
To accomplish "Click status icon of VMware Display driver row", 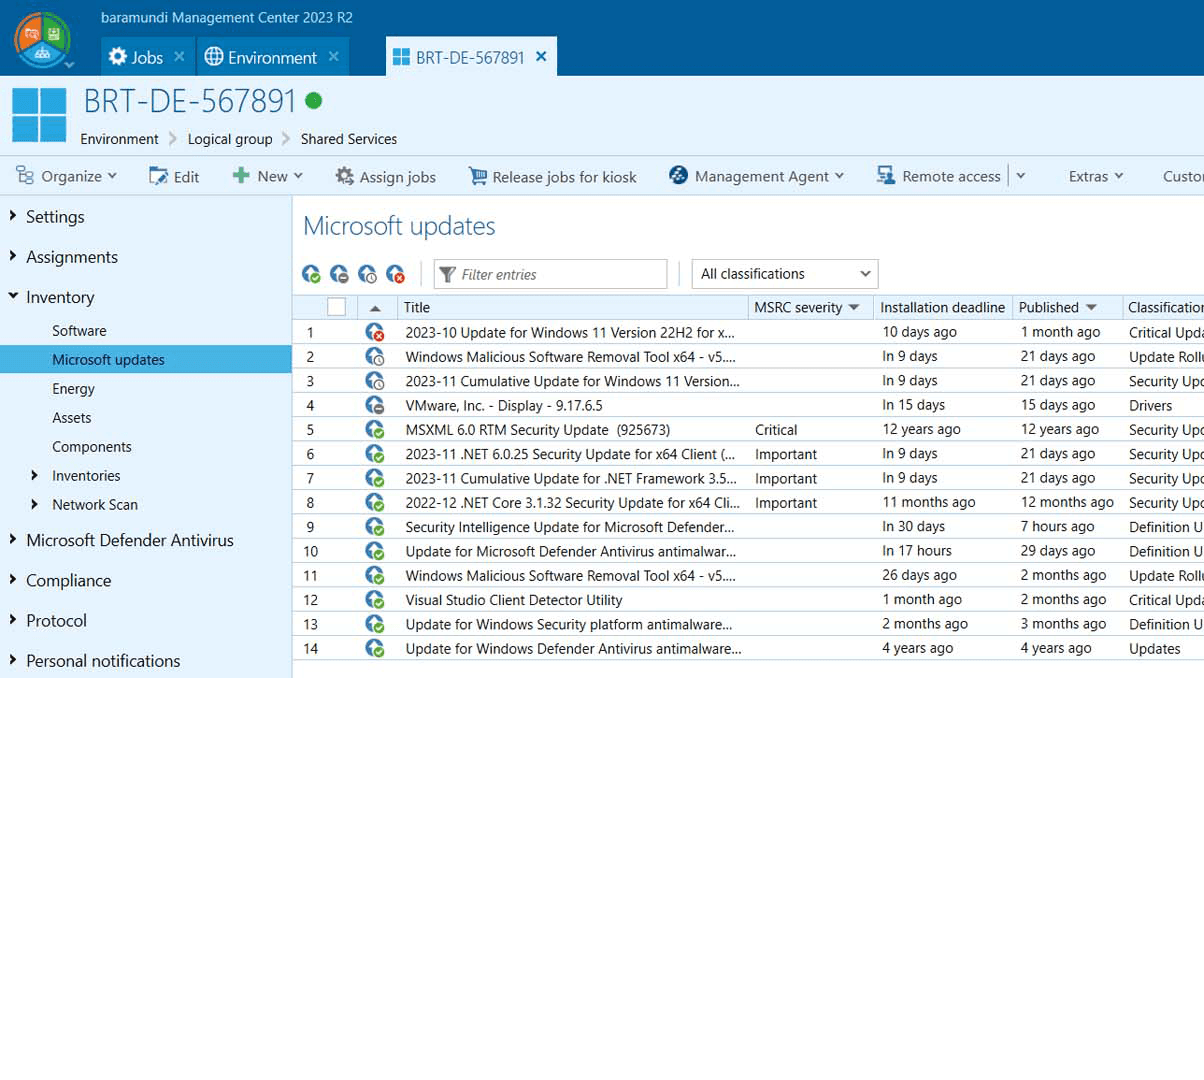I will coord(375,405).
